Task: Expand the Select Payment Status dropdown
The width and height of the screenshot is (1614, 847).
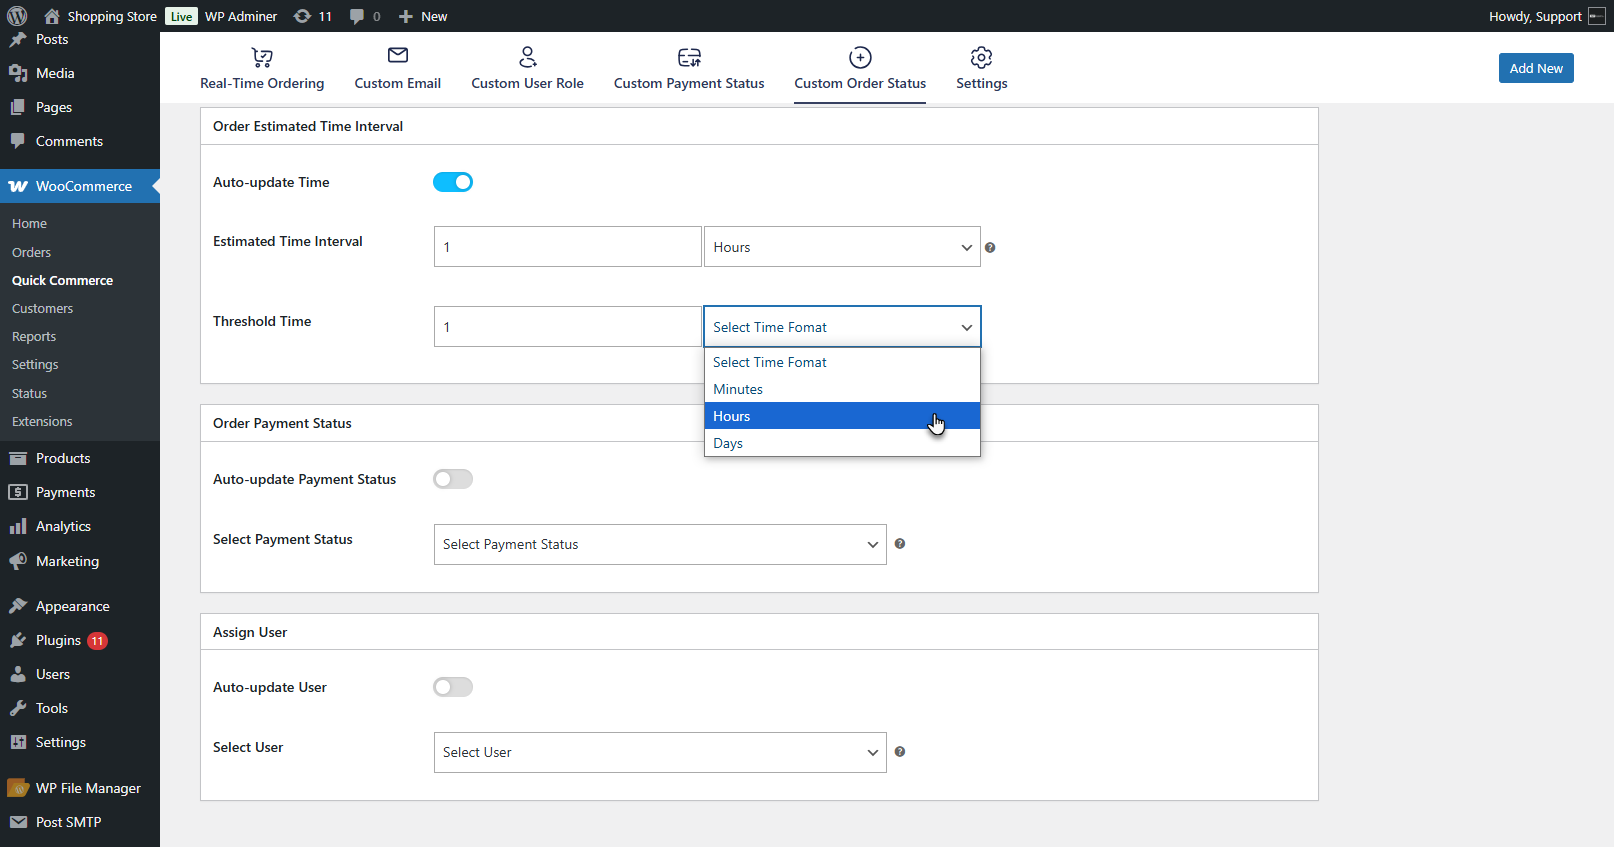Action: (x=659, y=545)
